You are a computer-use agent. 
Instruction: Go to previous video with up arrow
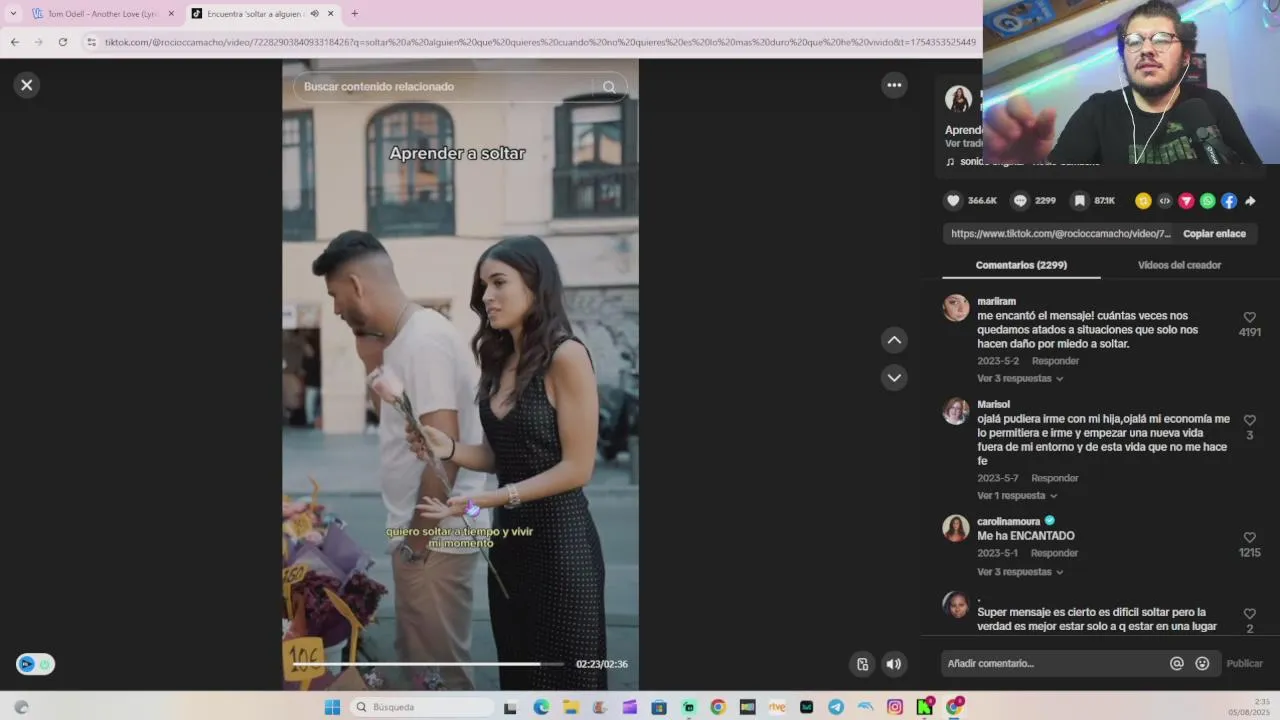click(894, 340)
